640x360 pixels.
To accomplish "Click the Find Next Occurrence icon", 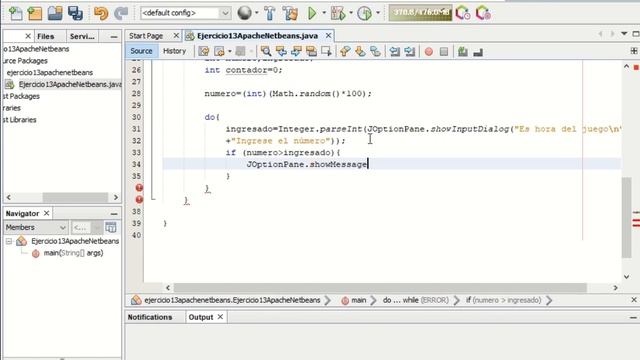I will point(296,51).
